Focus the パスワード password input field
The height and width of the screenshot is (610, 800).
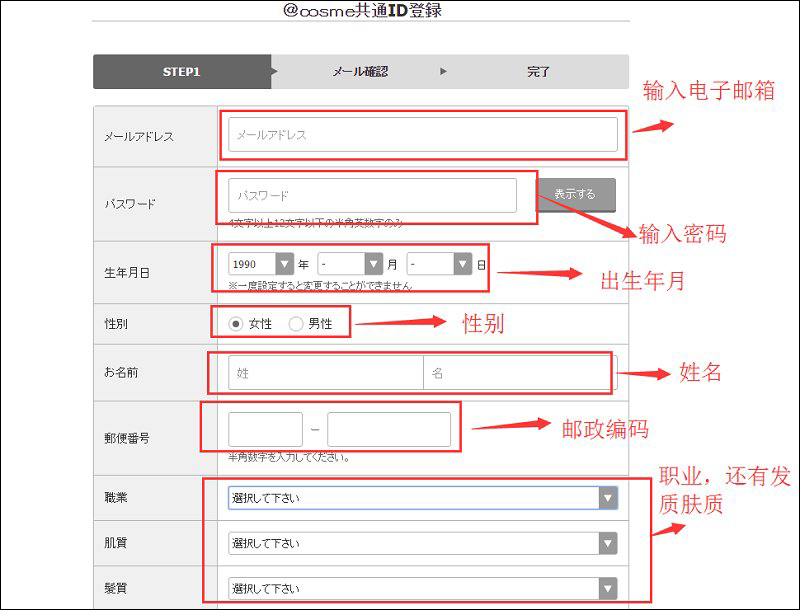(372, 195)
